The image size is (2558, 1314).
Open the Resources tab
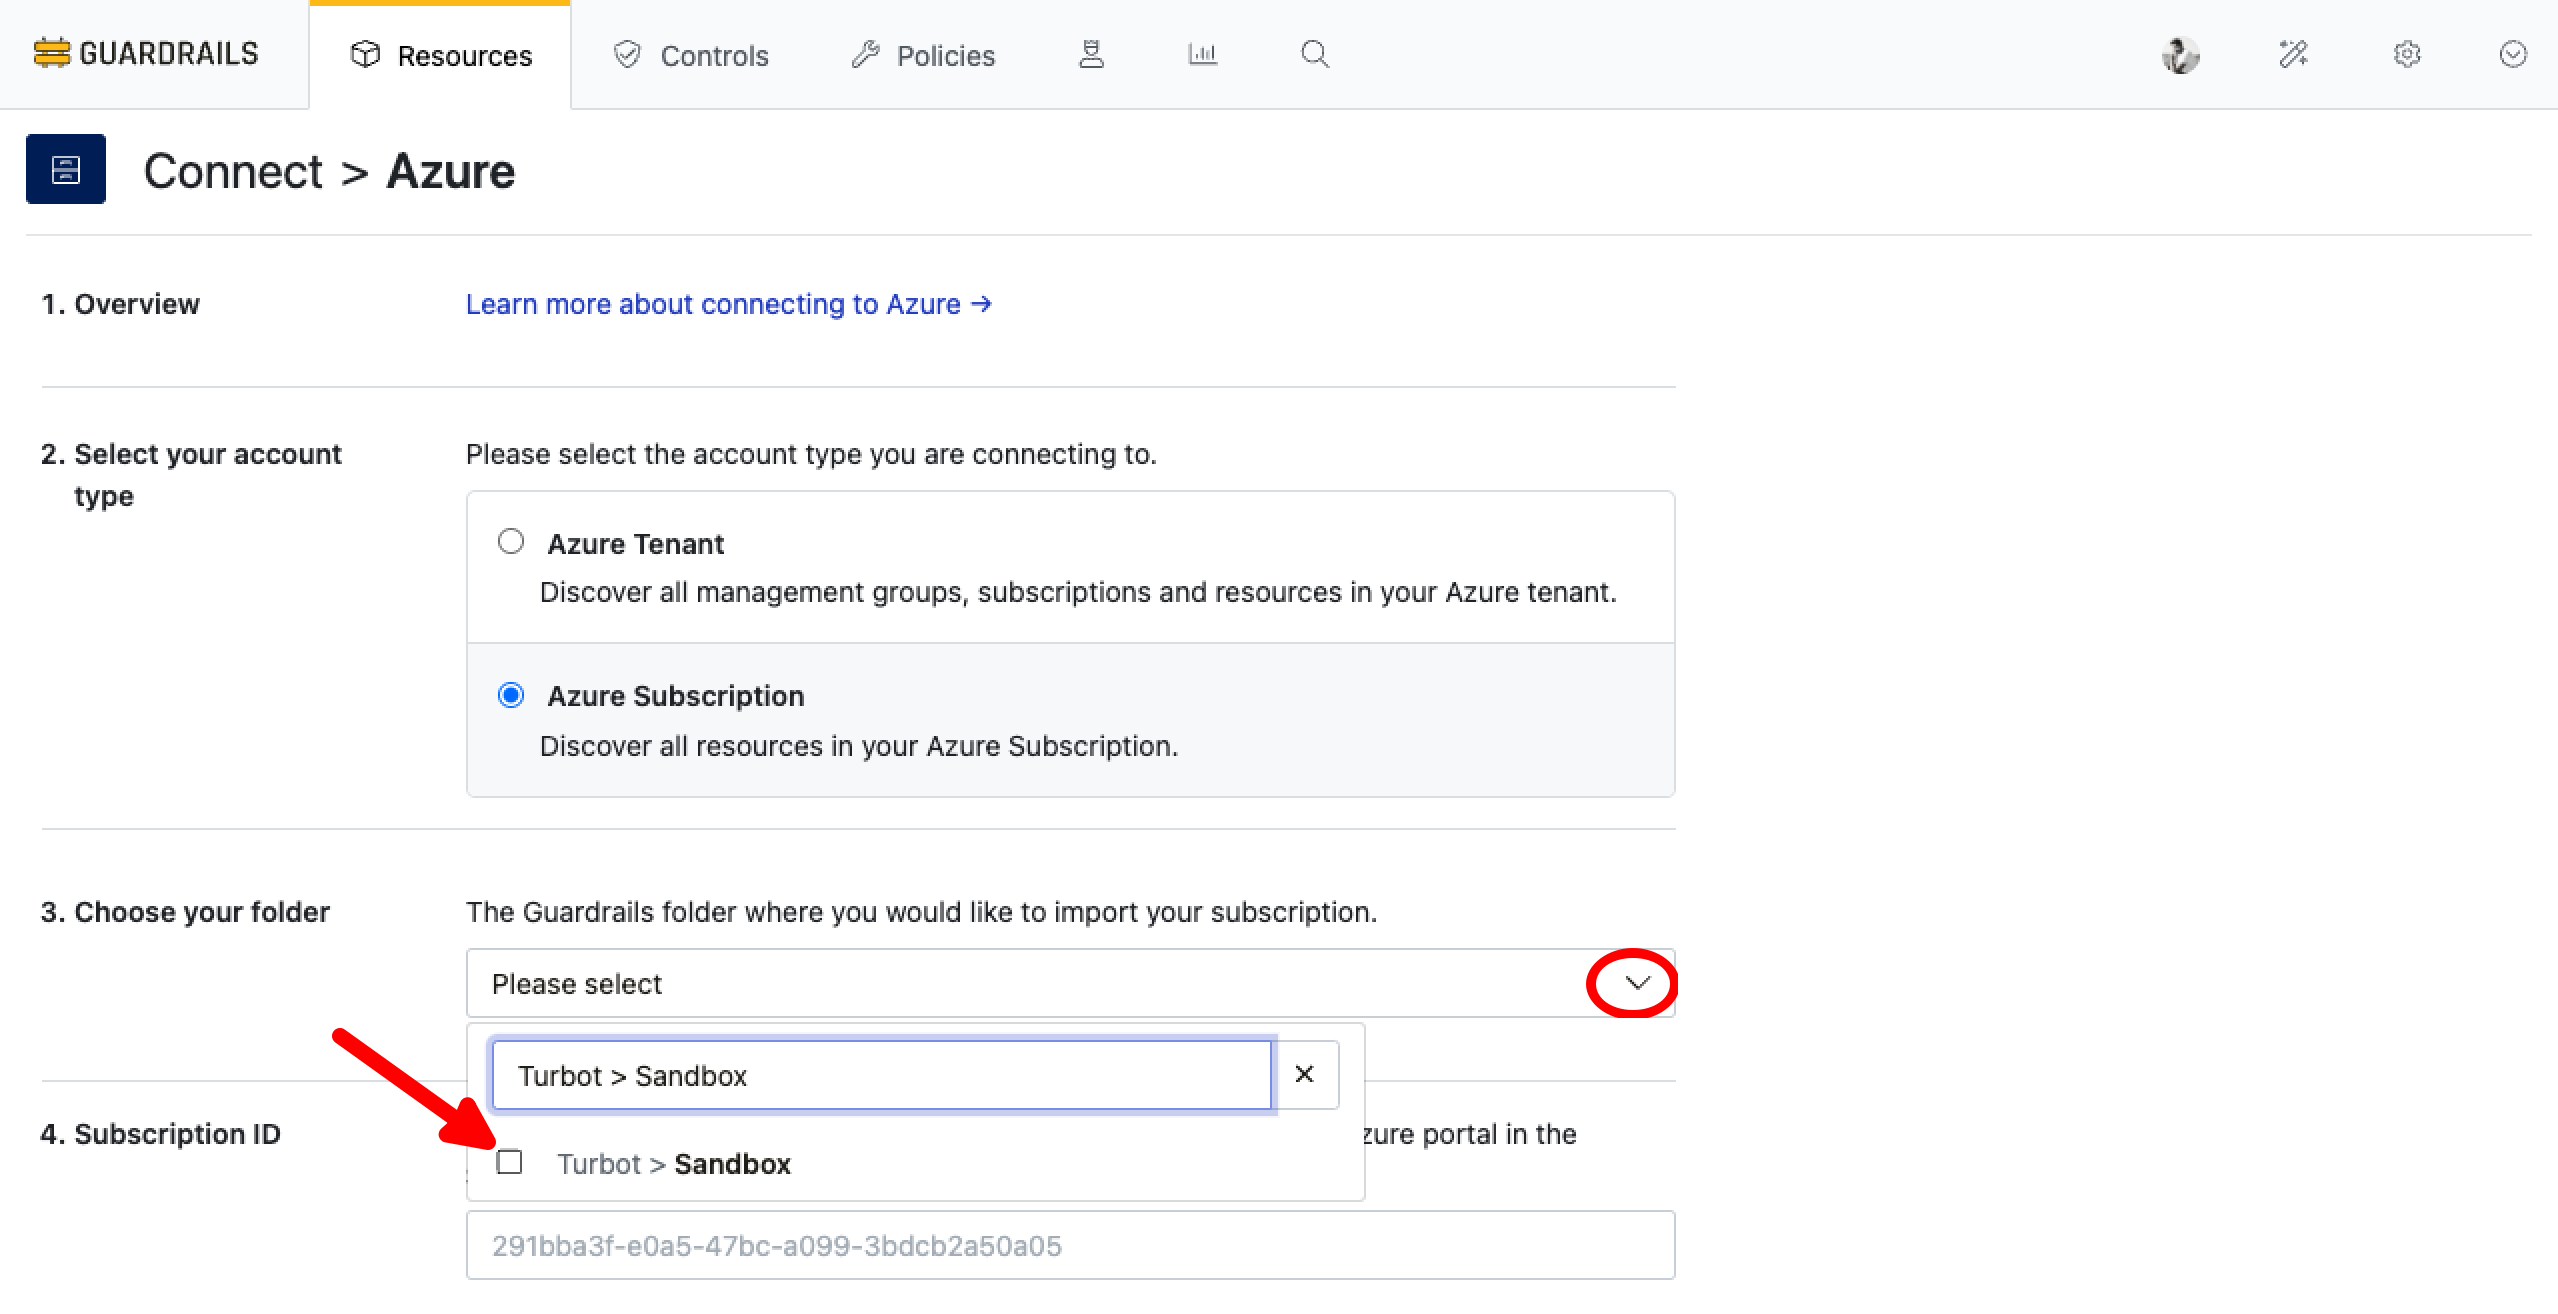[441, 55]
